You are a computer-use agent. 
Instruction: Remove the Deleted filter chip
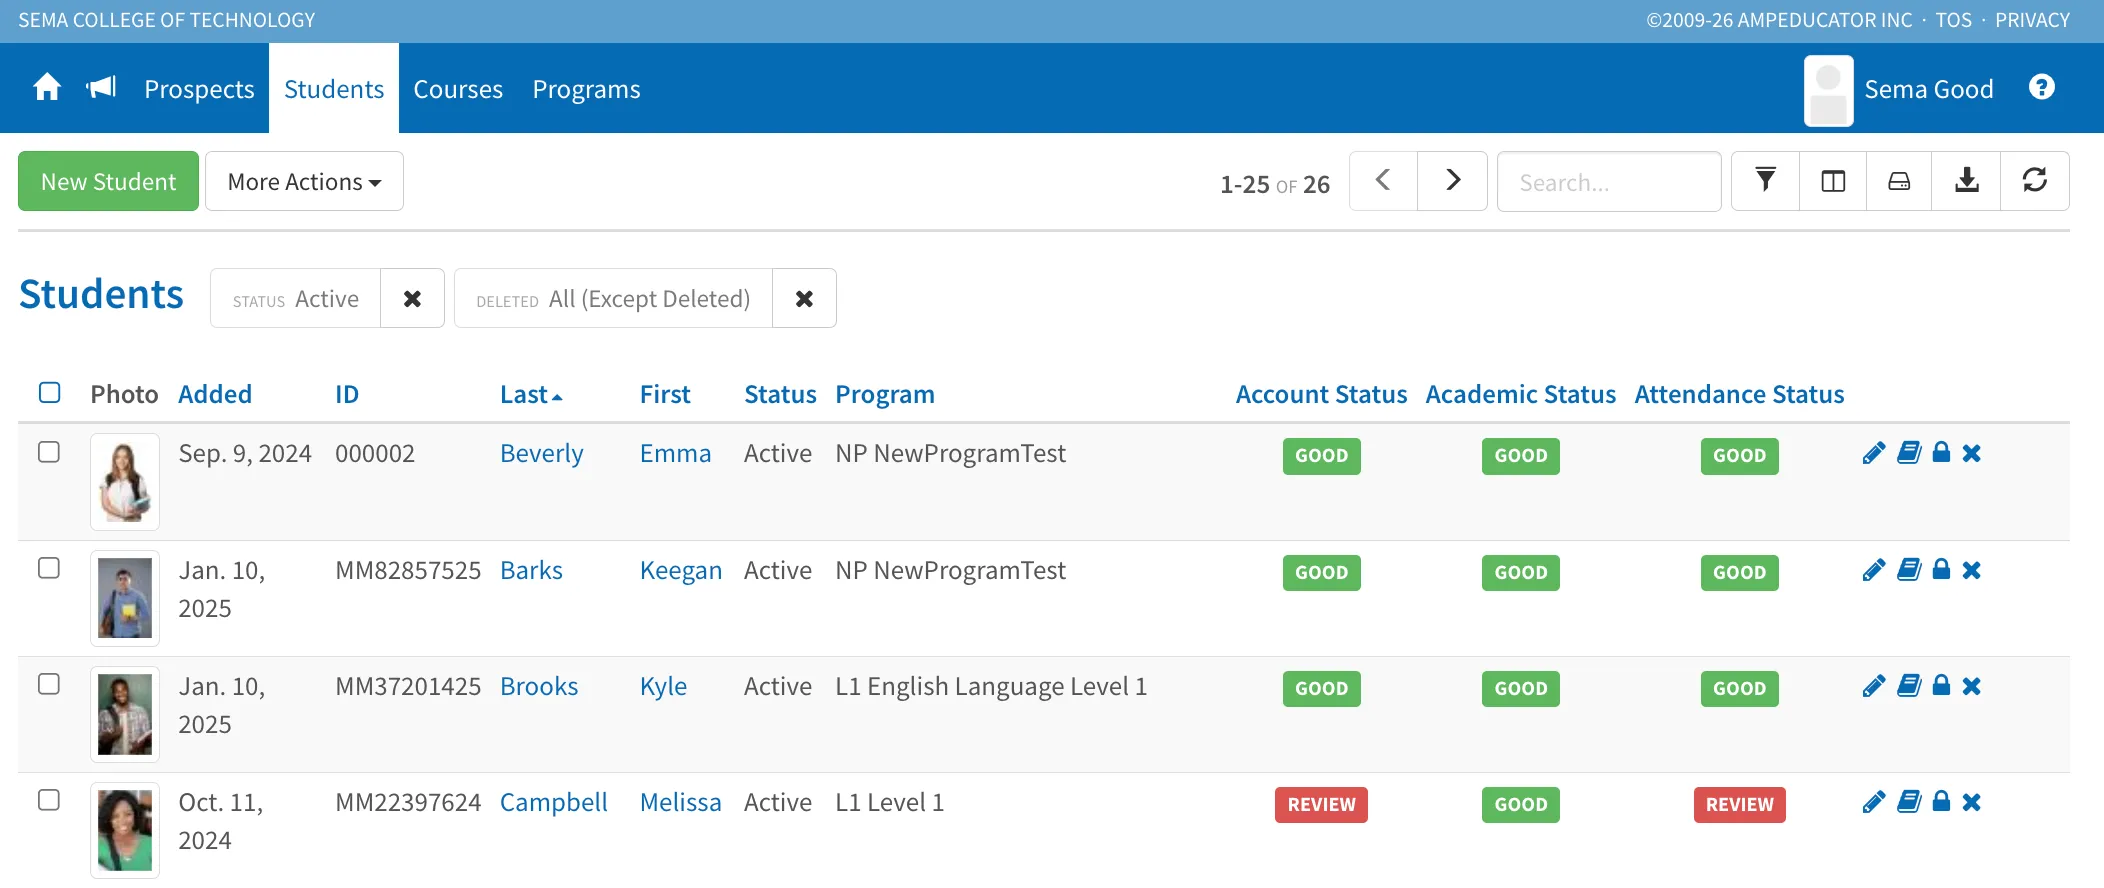804,298
